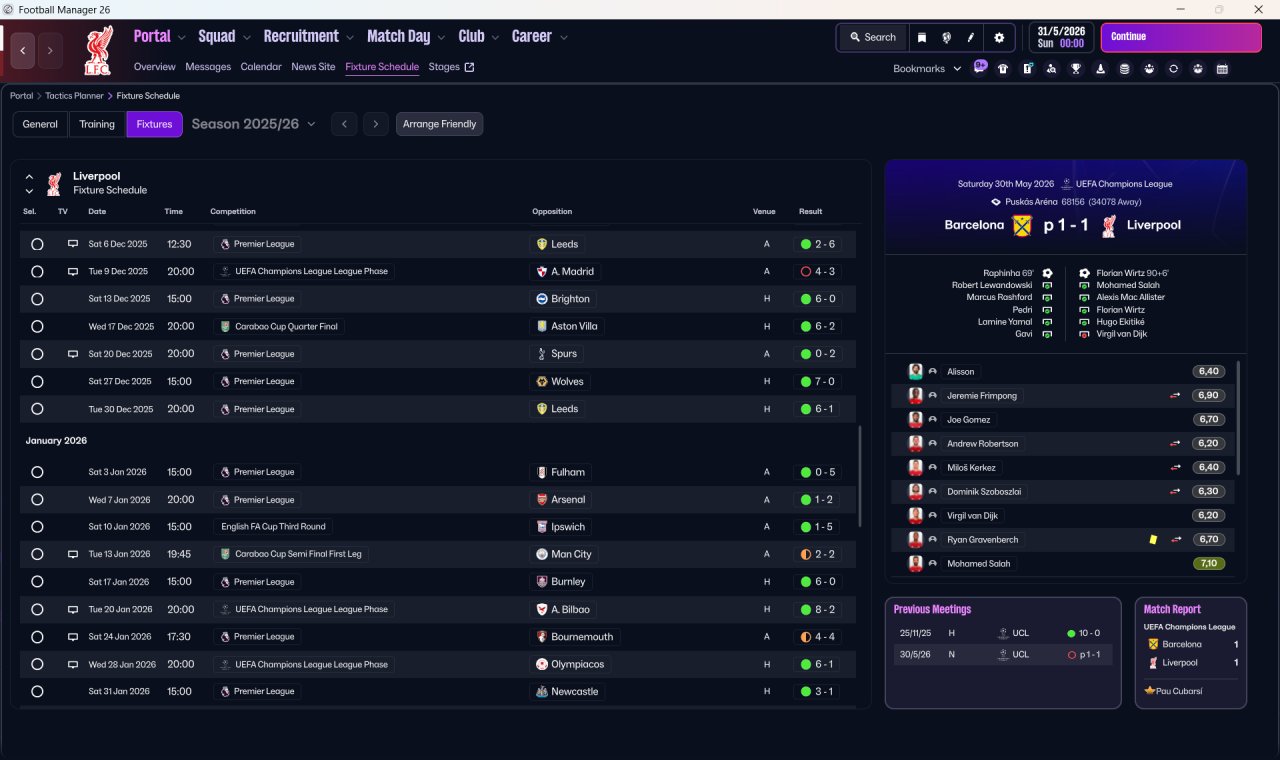This screenshot has height=760, width=1280.
Task: Open the Bookmarks dropdown
Action: (927, 69)
